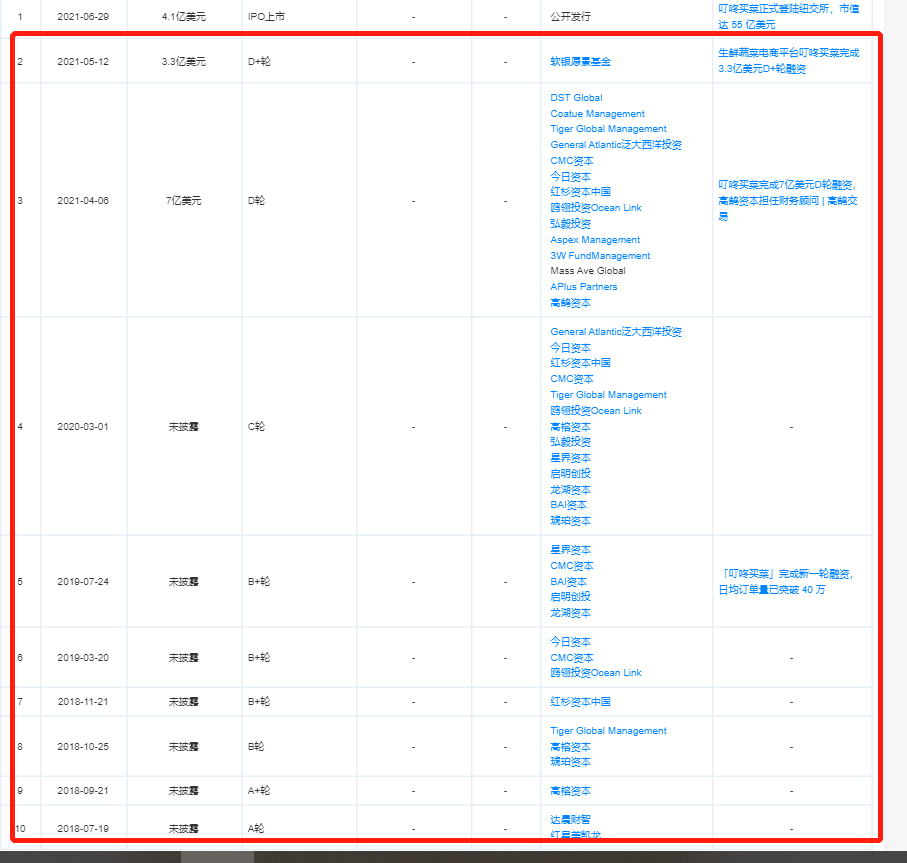This screenshot has width=907, height=863.
Task: Open 高榕资本 in the 2018-10-25 row
Action: 570,747
